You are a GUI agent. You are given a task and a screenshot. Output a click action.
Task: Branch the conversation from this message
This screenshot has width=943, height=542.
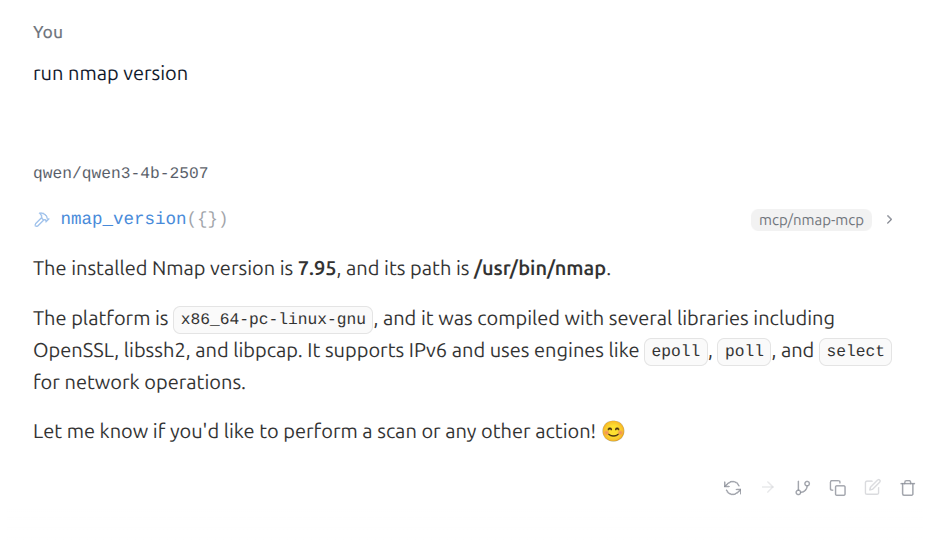(802, 488)
